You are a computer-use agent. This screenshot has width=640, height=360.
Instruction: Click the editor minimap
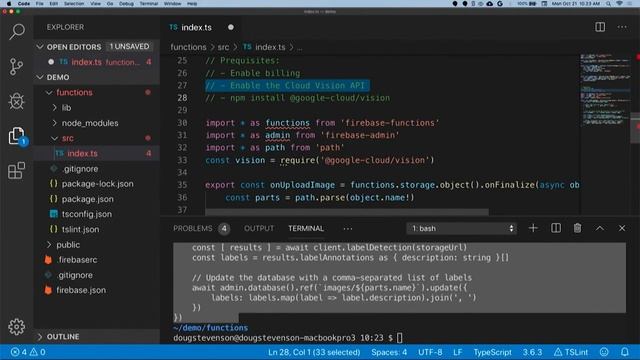606,90
